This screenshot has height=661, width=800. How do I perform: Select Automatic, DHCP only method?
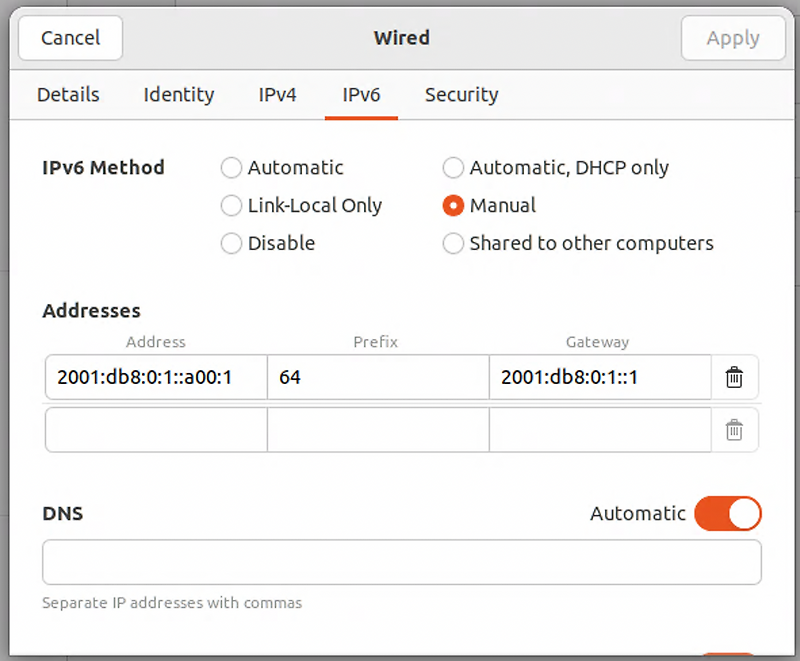pos(453,168)
